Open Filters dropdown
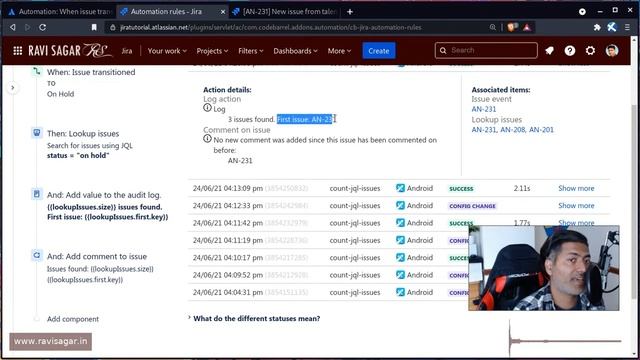Image resolution: width=640 pixels, height=360 pixels. click(x=251, y=51)
